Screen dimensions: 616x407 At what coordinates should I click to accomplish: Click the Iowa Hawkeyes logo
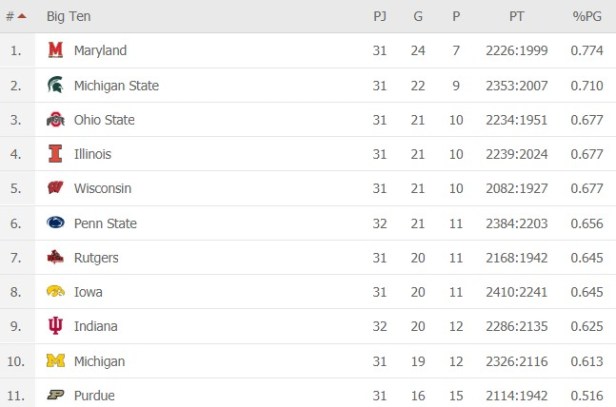(55, 292)
